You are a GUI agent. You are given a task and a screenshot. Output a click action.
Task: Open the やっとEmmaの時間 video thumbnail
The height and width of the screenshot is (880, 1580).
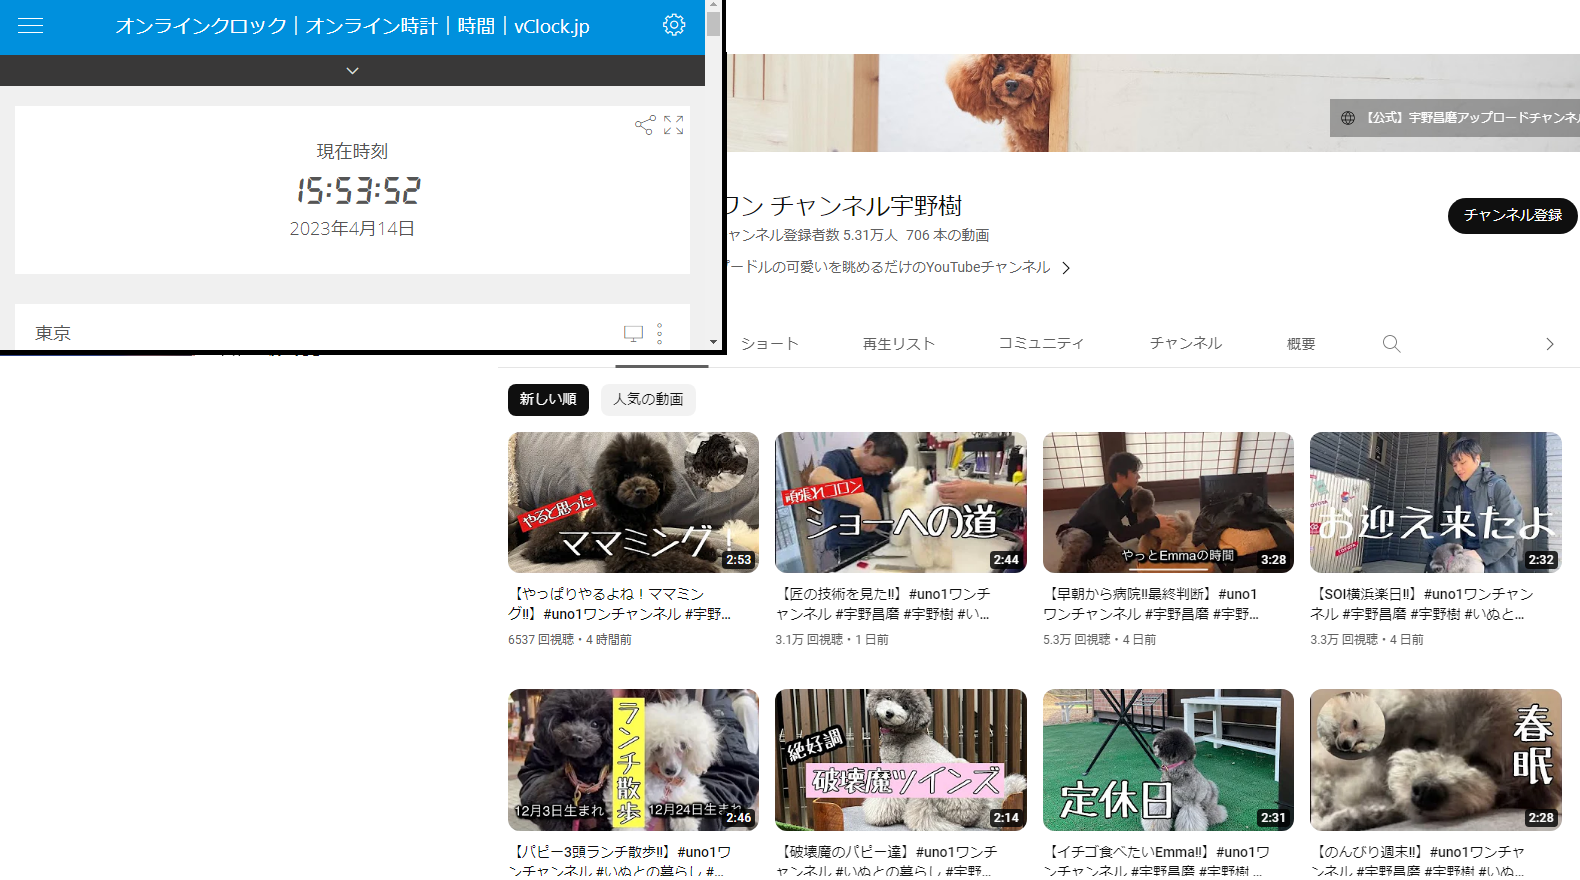pyautogui.click(x=1168, y=502)
